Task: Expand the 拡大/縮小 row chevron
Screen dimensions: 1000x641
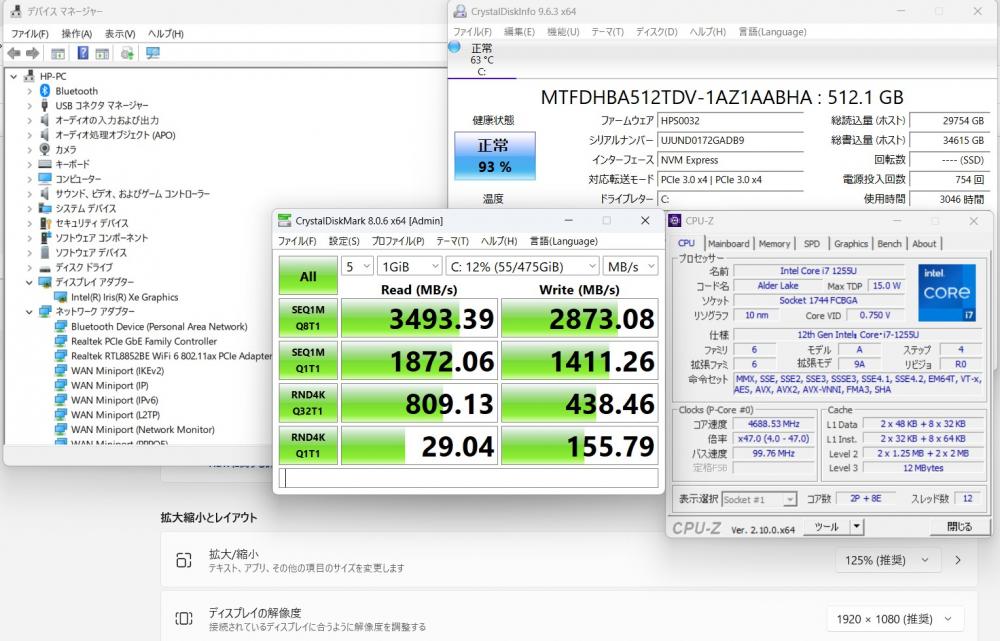Action: [958, 561]
